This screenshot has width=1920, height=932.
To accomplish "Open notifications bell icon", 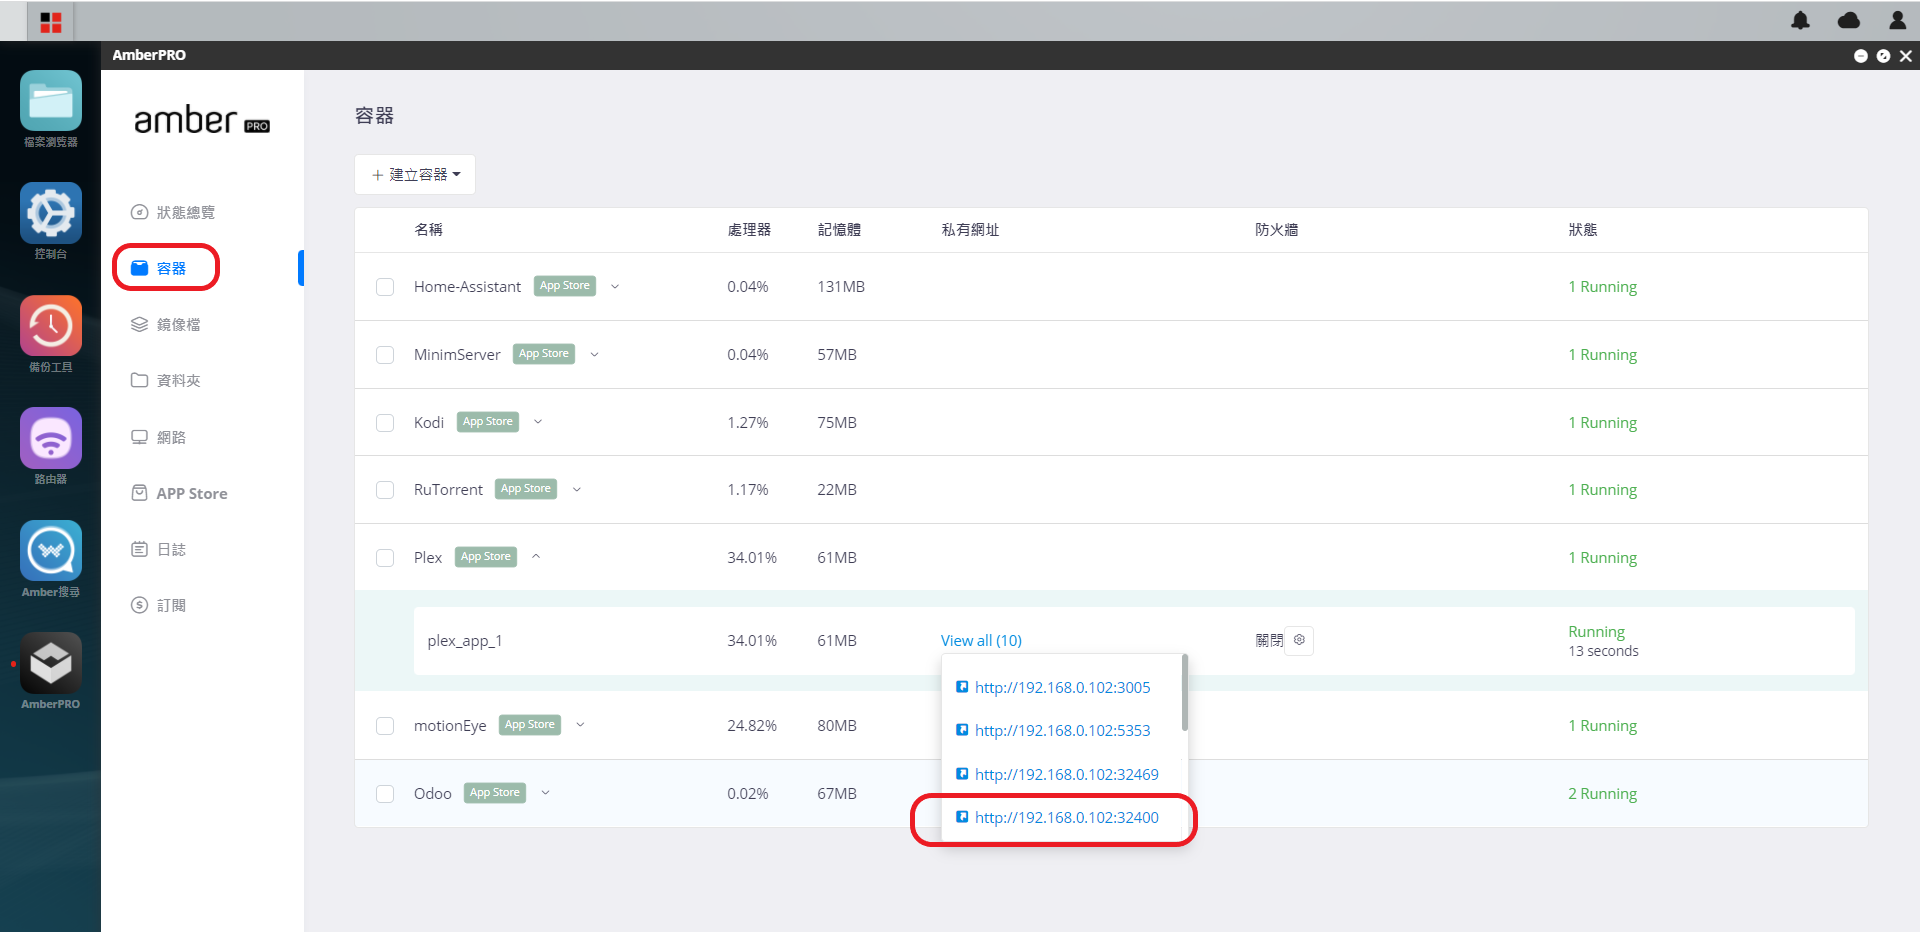I will [1800, 21].
